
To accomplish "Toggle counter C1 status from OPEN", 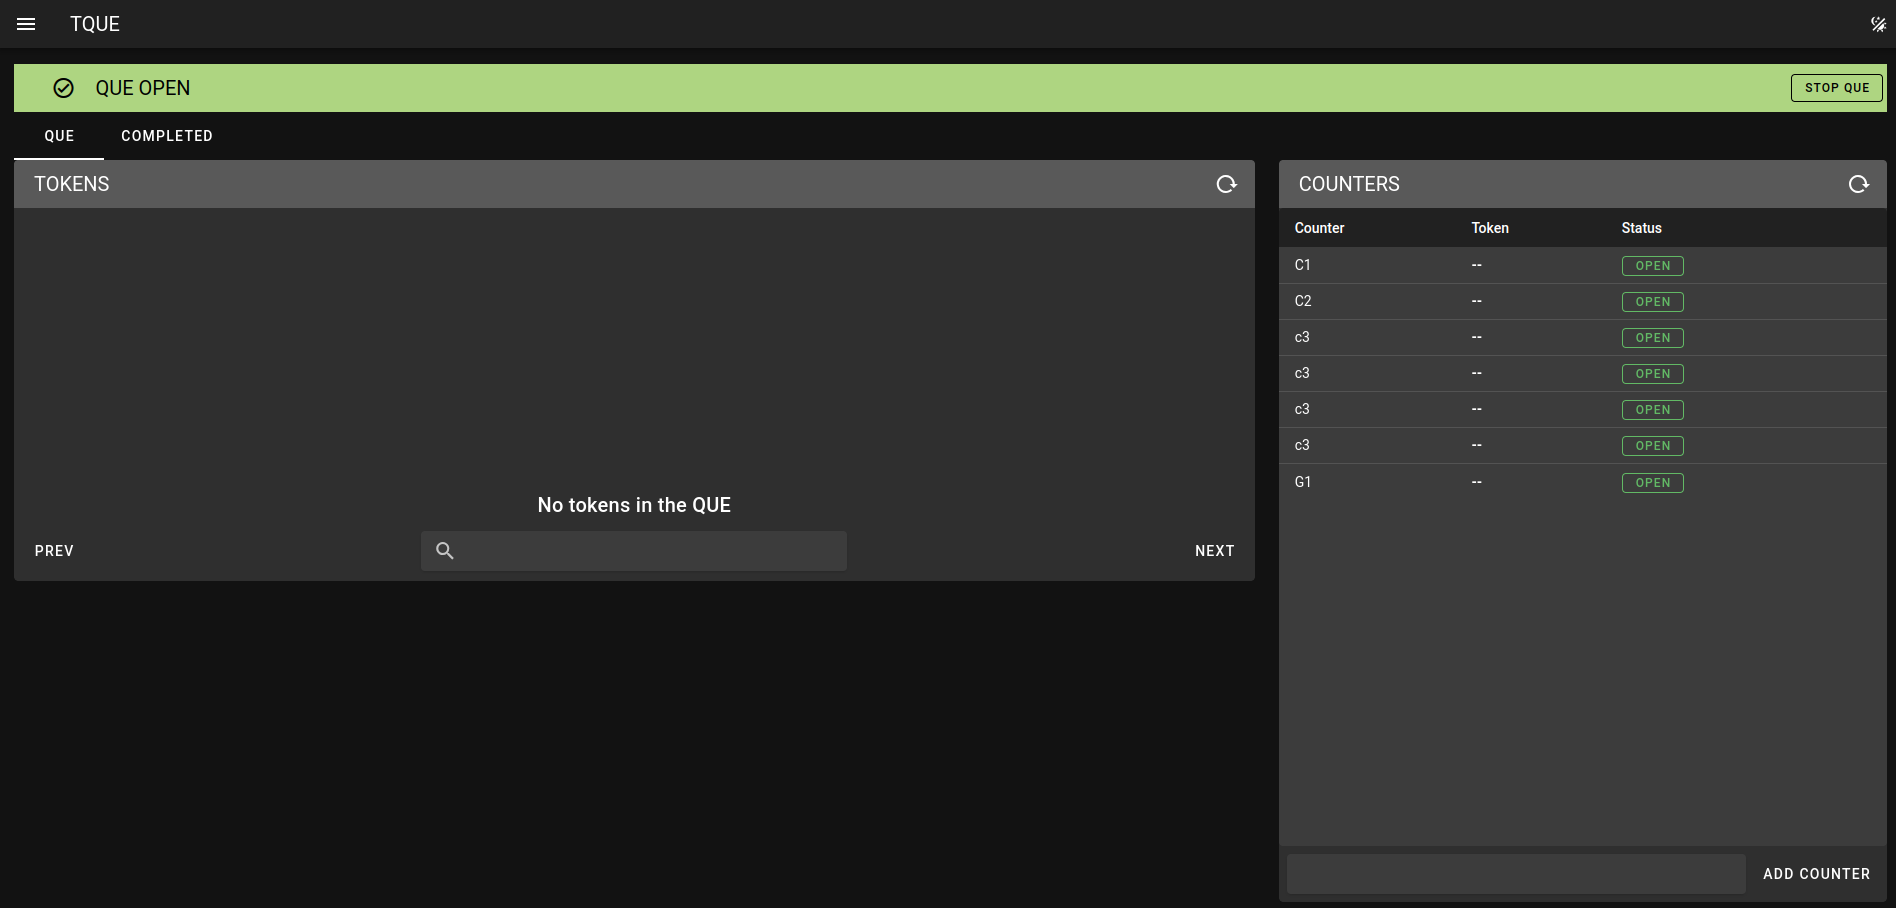I will pyautogui.click(x=1652, y=265).
